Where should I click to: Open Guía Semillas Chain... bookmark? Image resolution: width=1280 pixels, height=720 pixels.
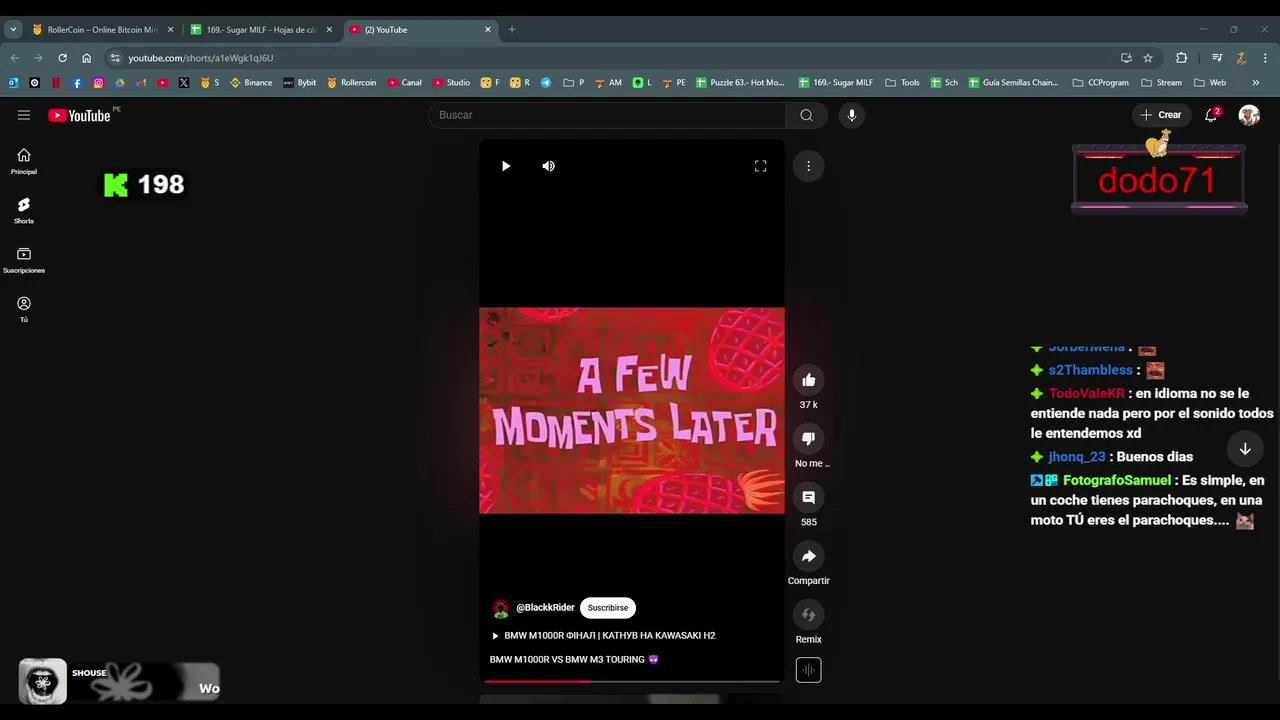coord(1013,83)
